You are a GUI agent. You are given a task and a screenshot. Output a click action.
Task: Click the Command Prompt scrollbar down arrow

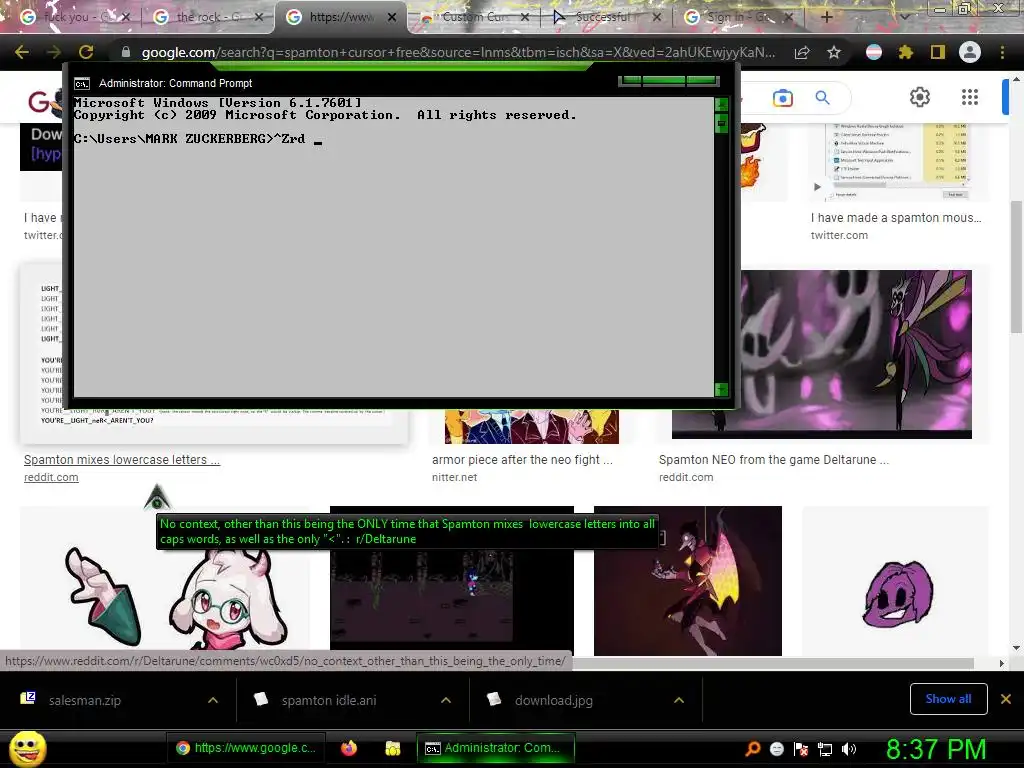pyautogui.click(x=722, y=390)
